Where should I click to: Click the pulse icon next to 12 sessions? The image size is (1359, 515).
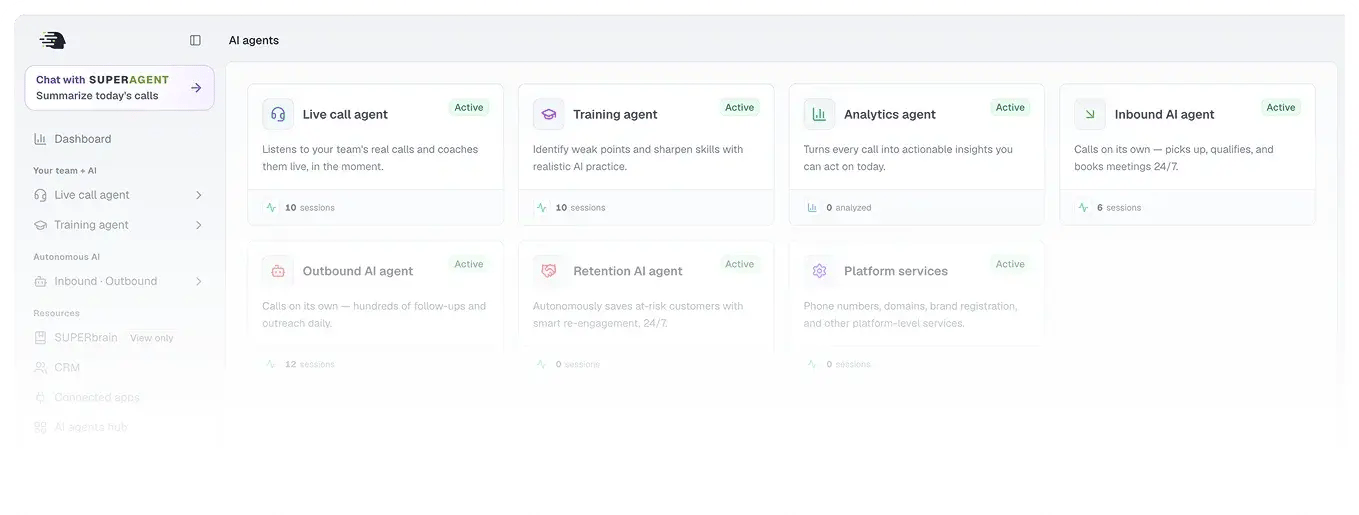[x=271, y=364]
